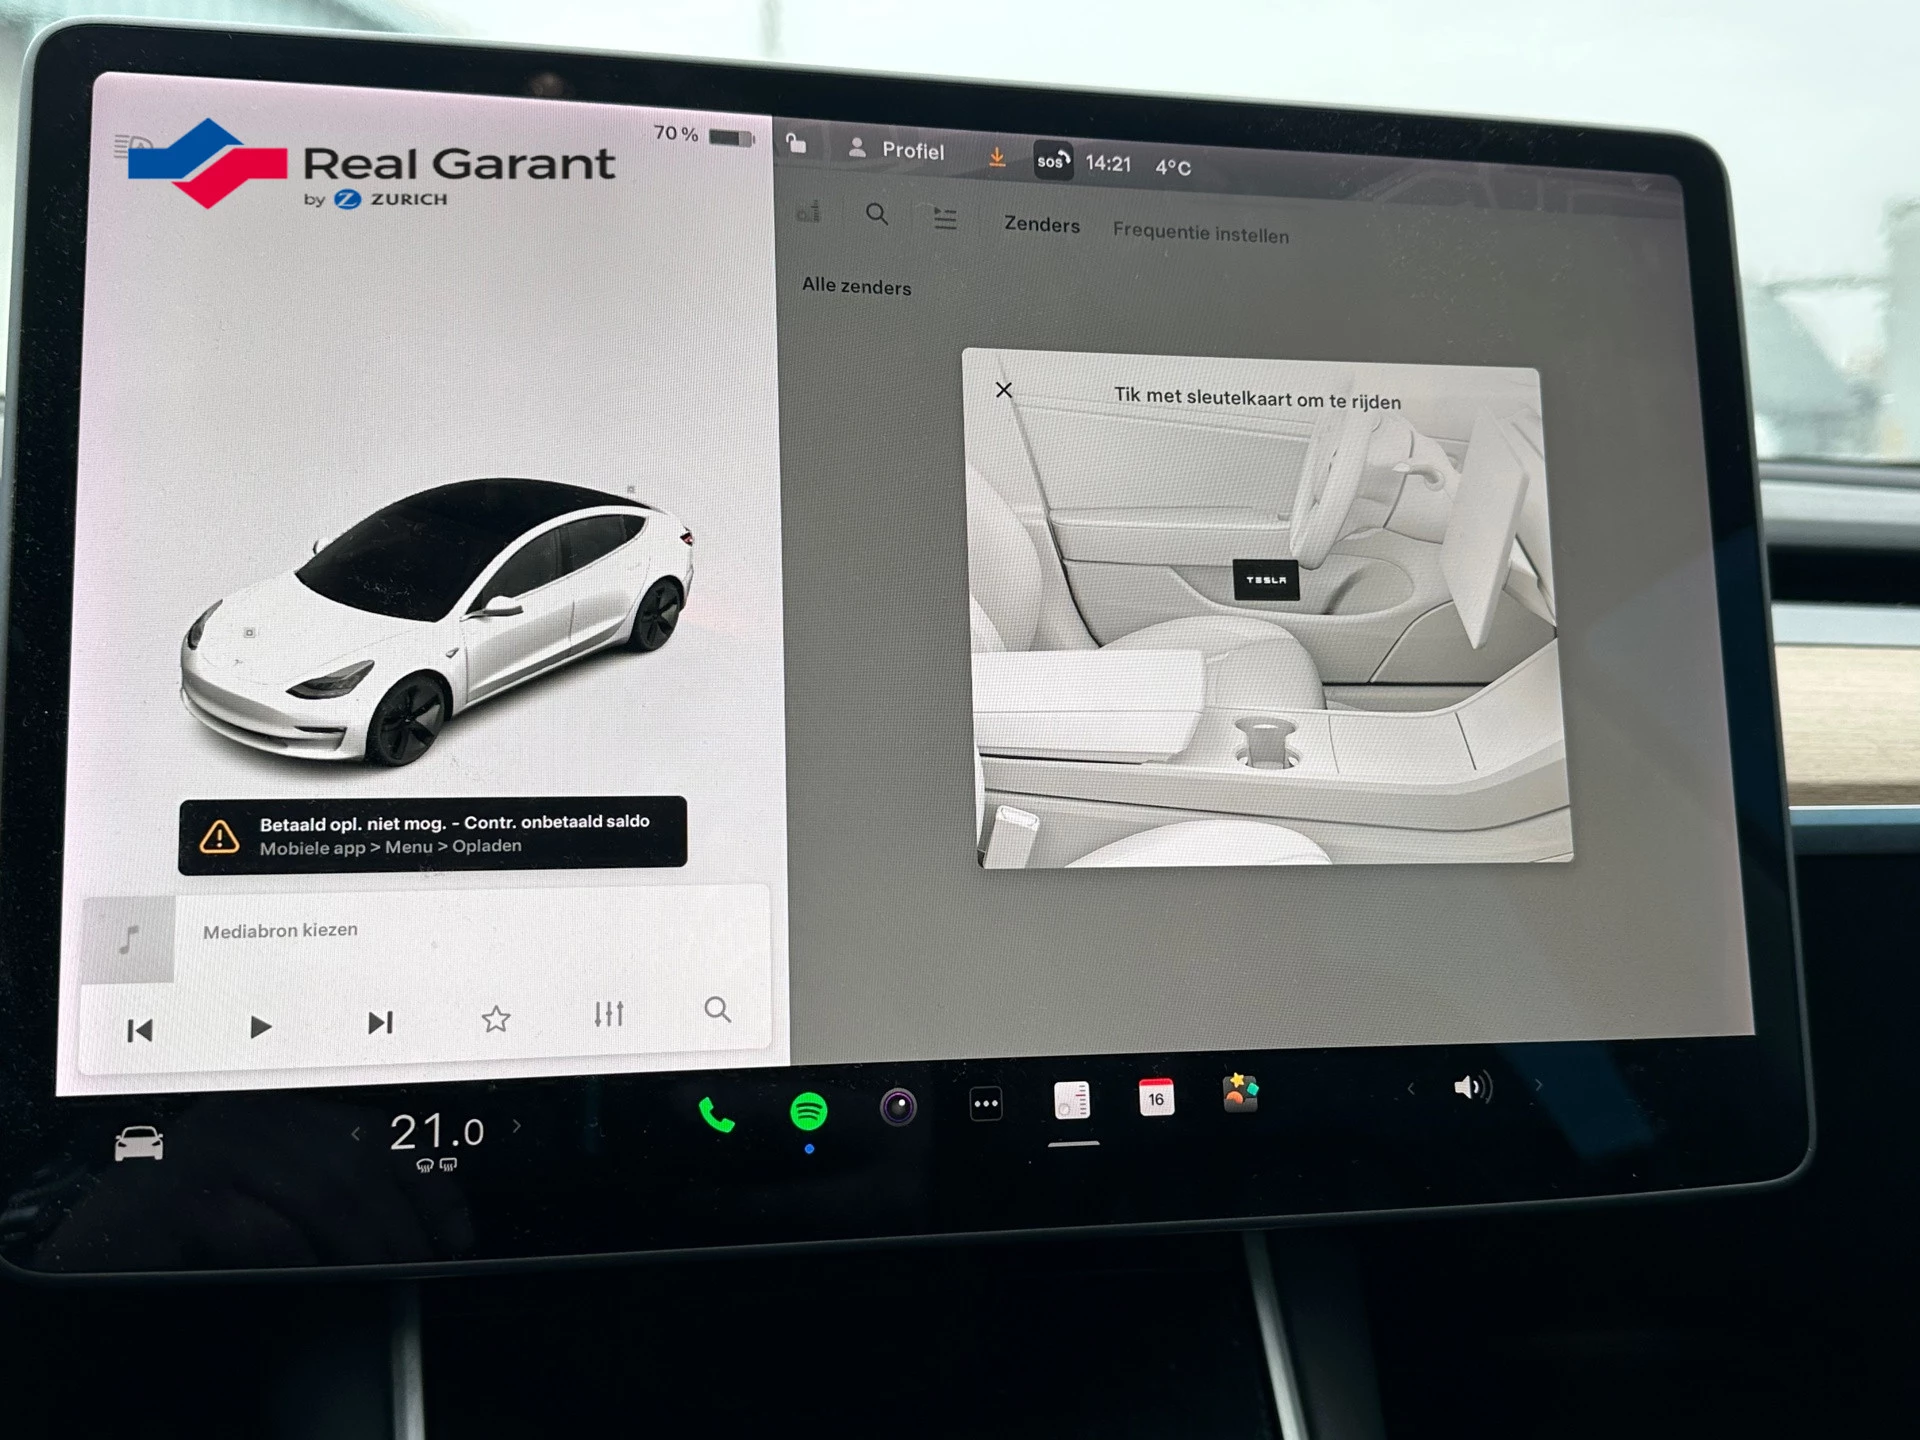Tap the Real Garant logo banner
The height and width of the screenshot is (1440, 1920).
[x=371, y=164]
